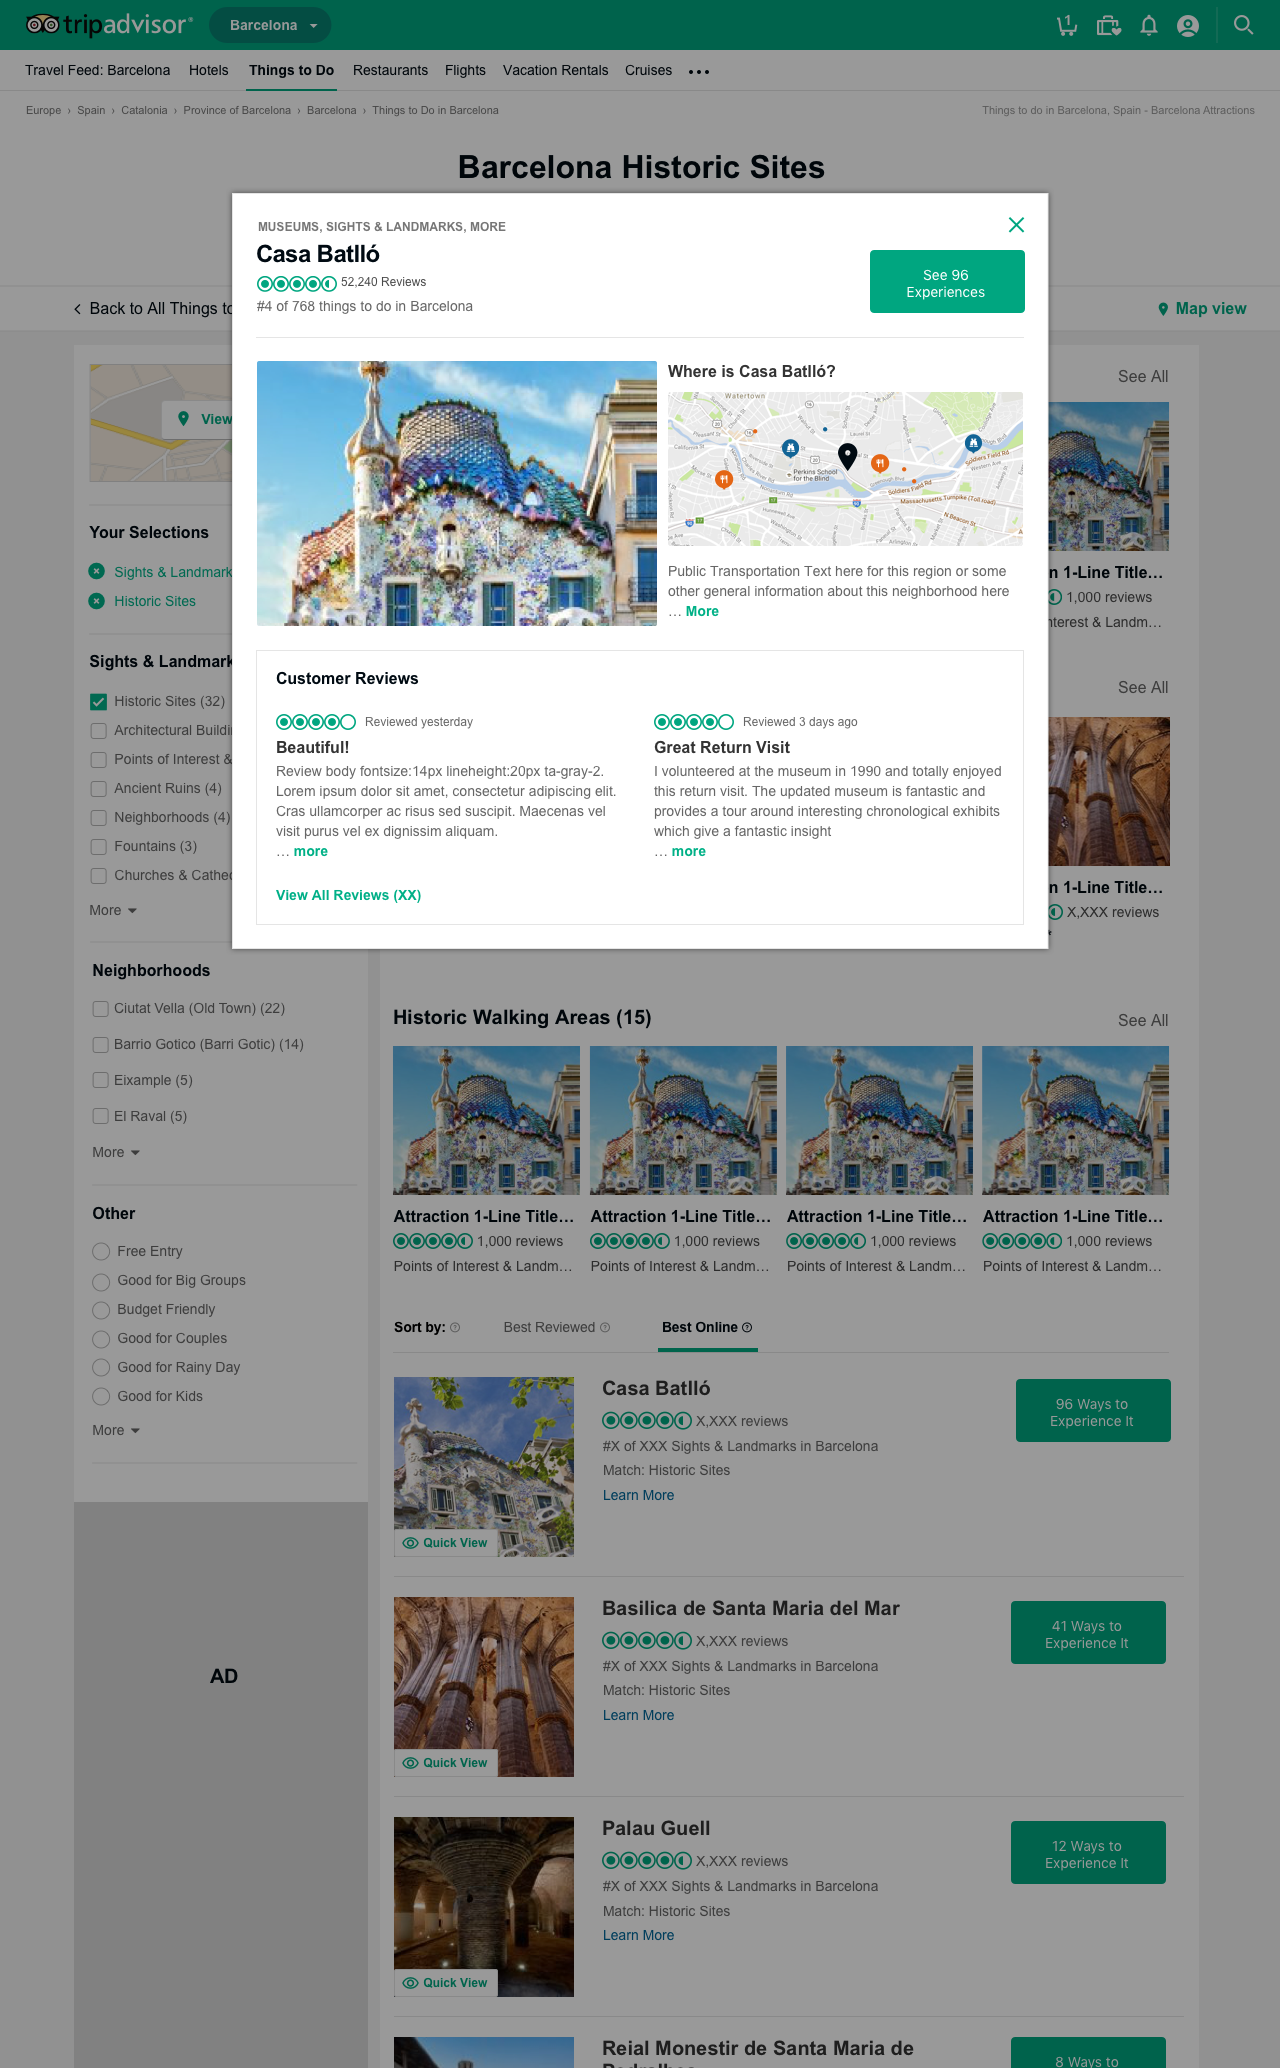Uncheck the Historic Sites (32) checkbox

point(98,702)
